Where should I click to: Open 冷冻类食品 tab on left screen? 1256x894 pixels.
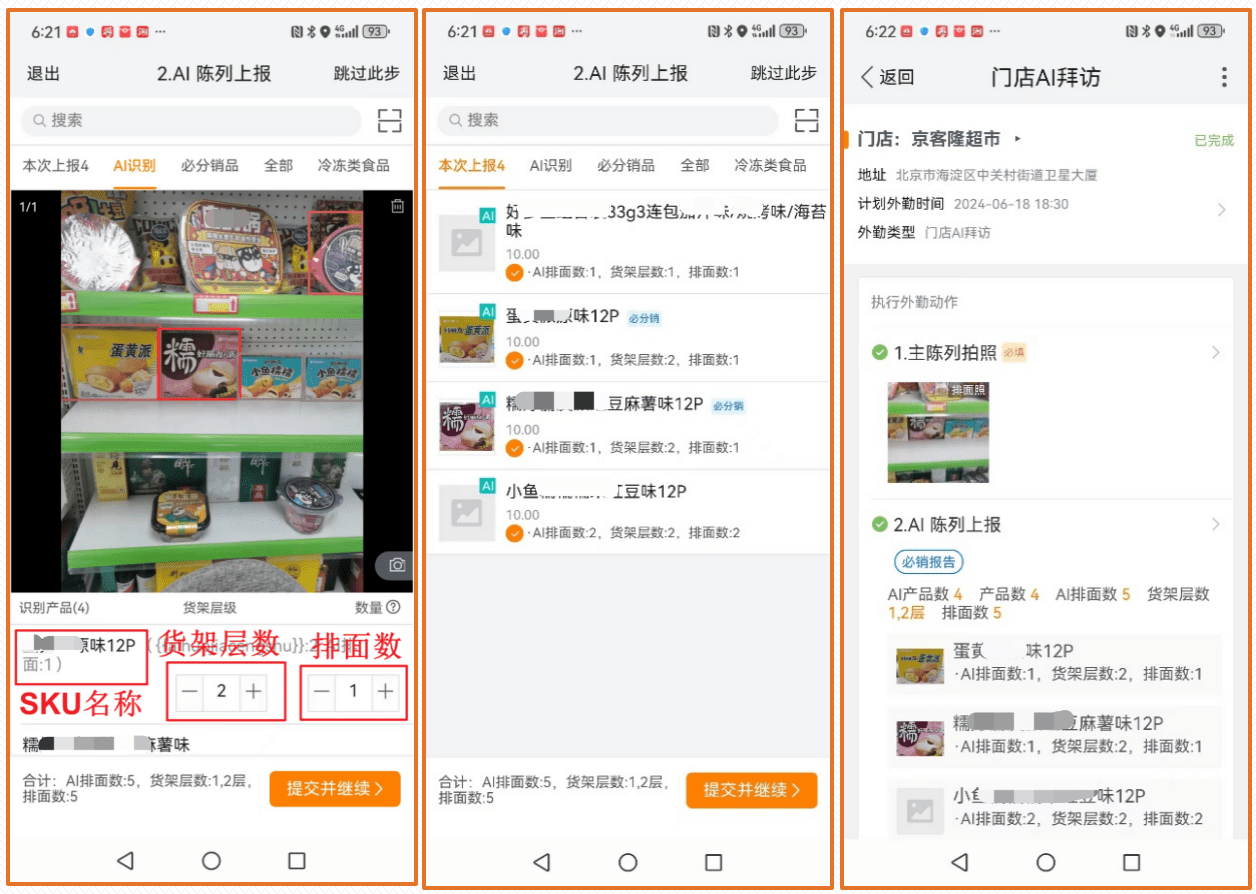coord(353,165)
